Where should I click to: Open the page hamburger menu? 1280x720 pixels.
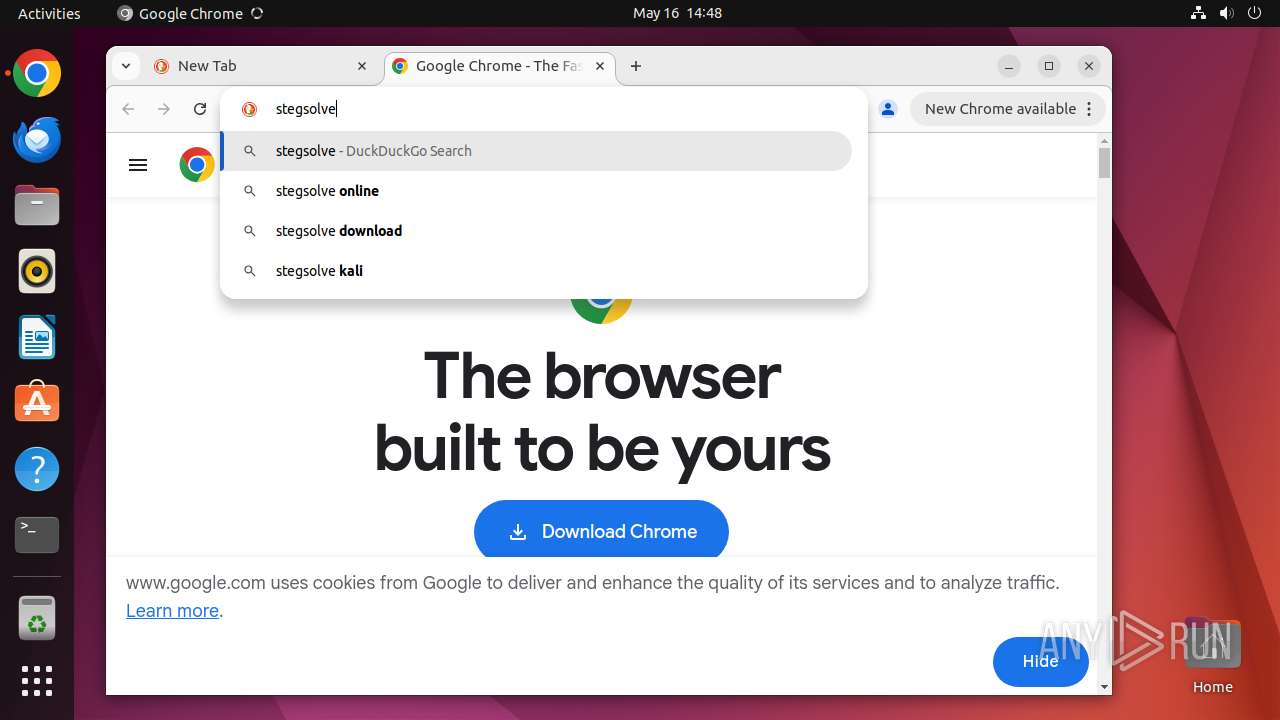138,165
